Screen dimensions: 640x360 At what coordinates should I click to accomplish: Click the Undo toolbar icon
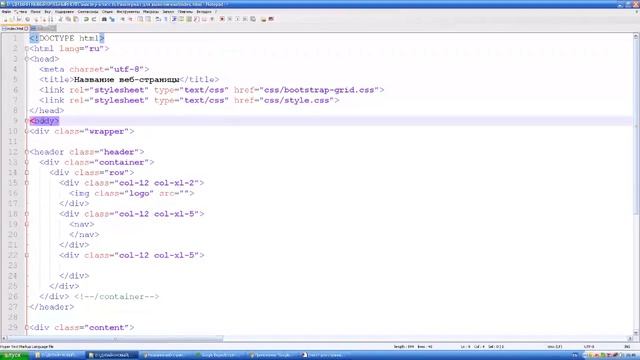[86, 19]
